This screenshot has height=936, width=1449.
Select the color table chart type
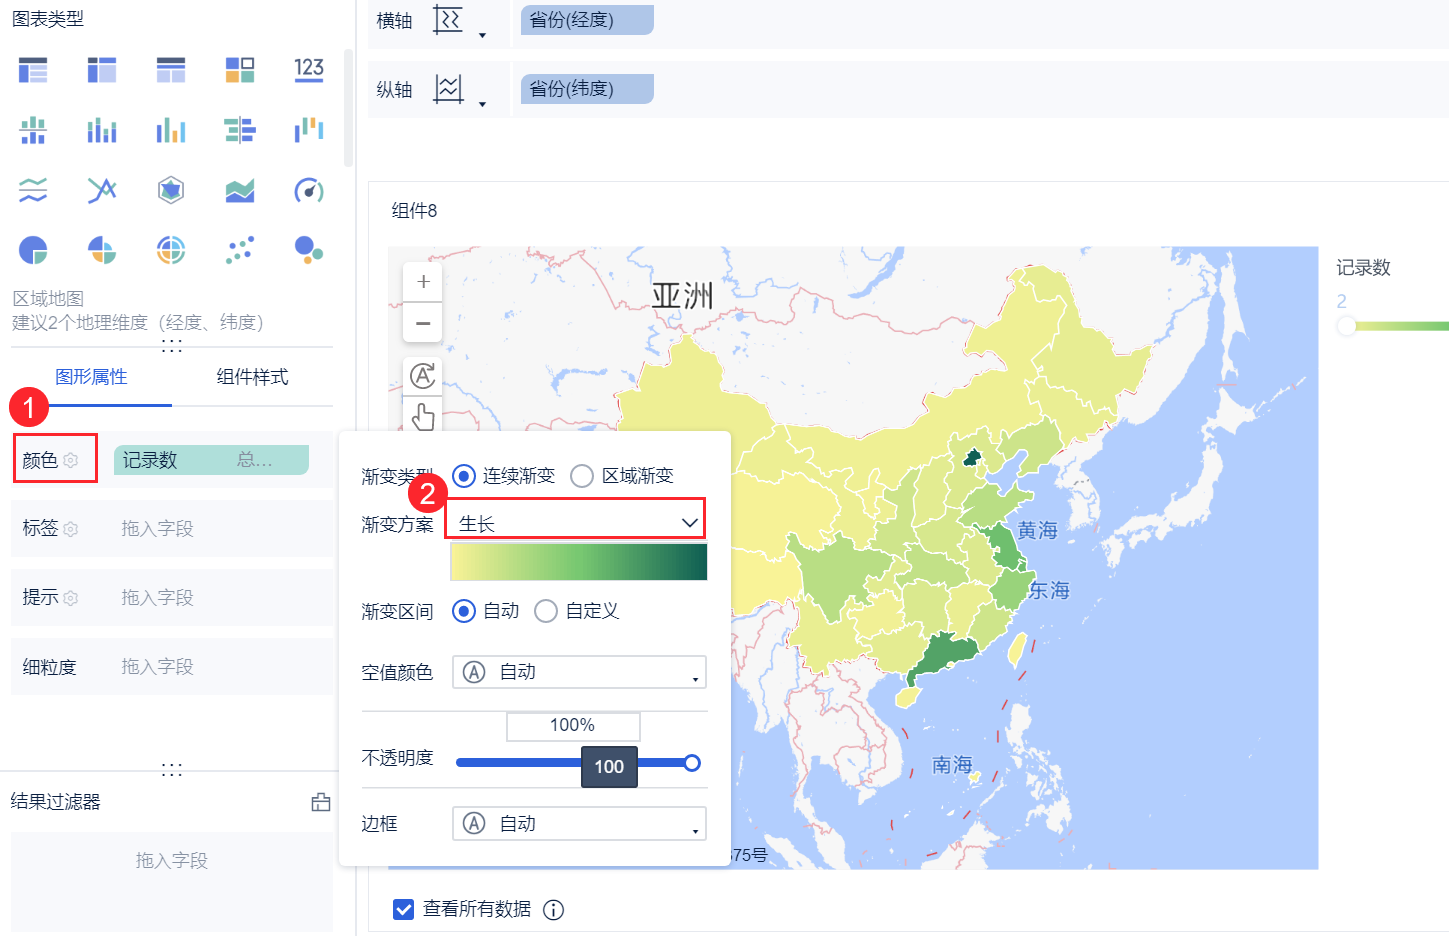[240, 70]
